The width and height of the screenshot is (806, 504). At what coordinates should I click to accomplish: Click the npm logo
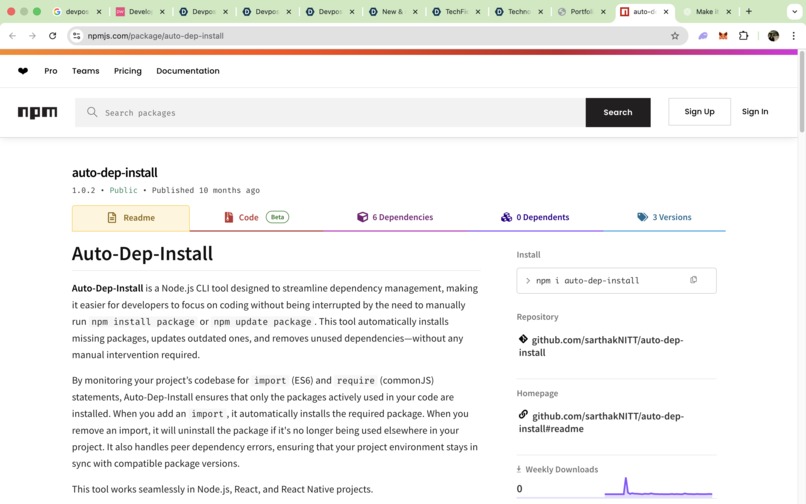pos(38,112)
